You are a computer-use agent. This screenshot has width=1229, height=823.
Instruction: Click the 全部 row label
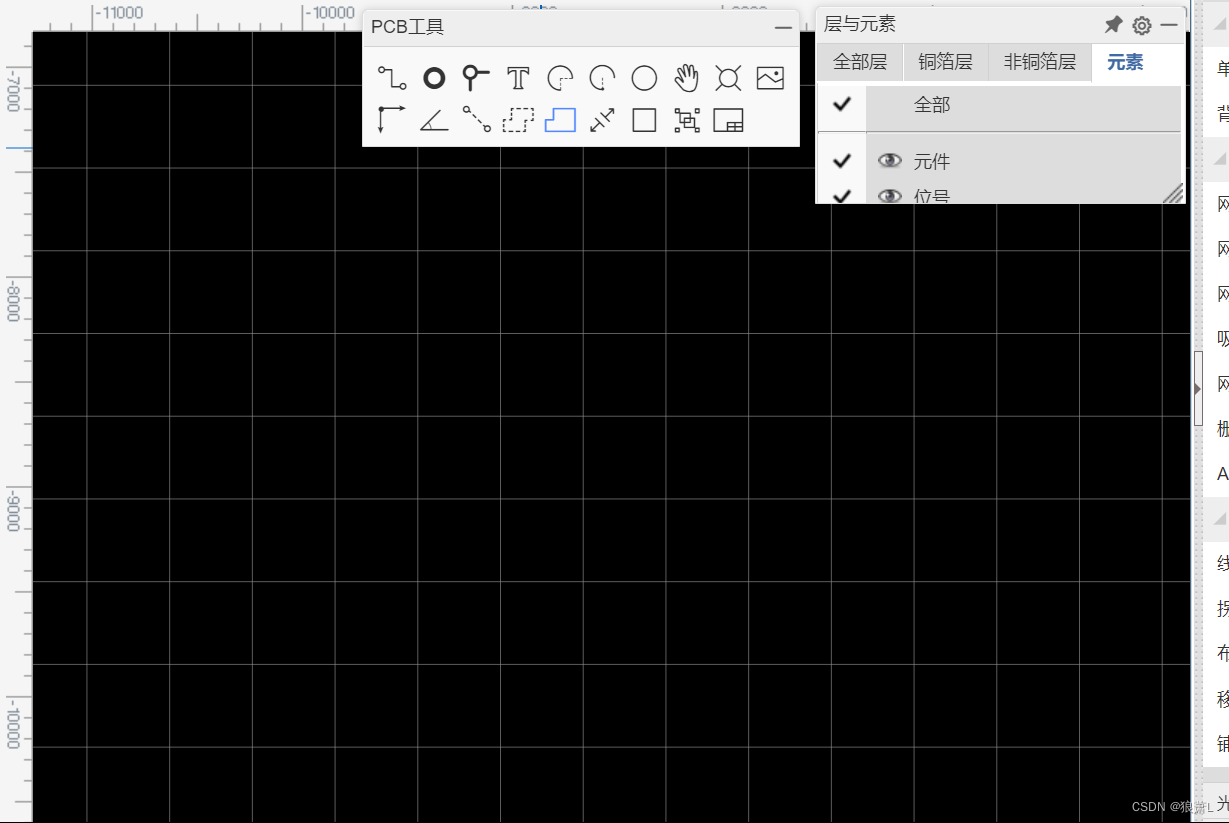(x=932, y=104)
